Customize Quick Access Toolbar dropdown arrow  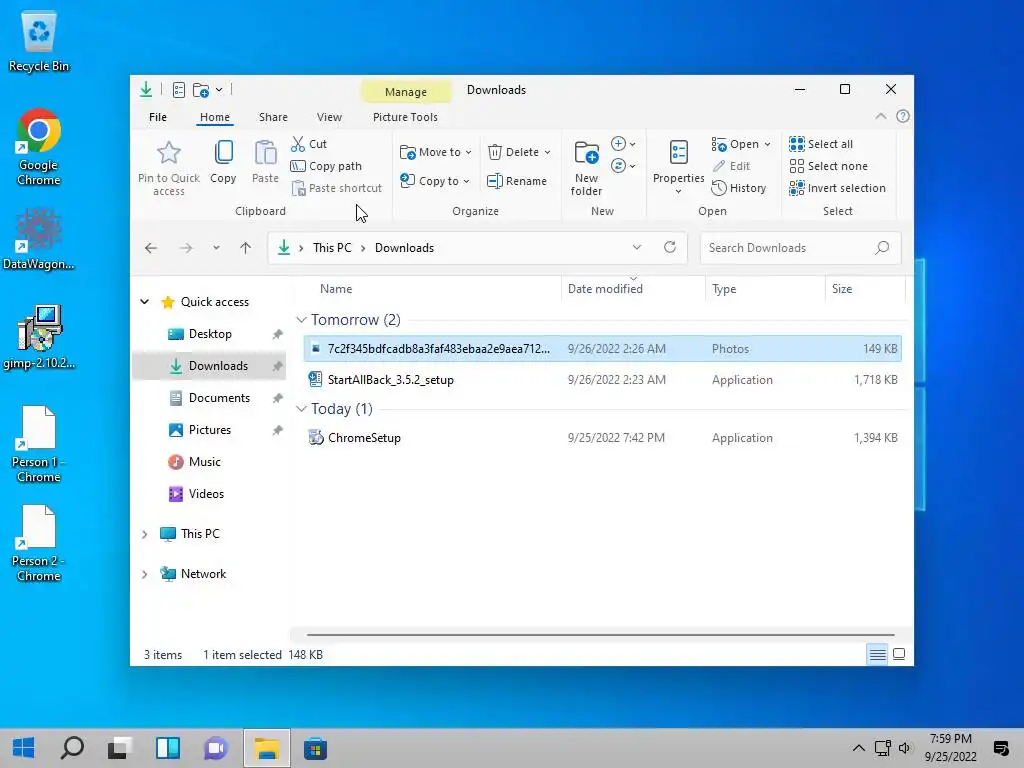tap(219, 89)
